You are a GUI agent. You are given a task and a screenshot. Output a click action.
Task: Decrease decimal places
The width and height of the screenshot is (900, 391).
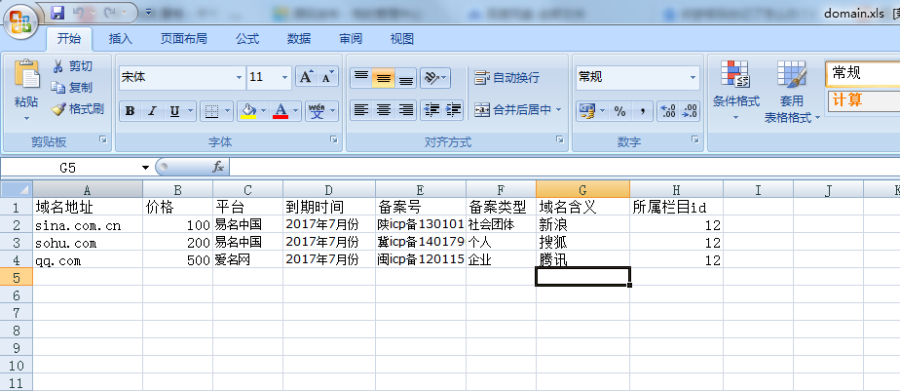click(x=689, y=111)
